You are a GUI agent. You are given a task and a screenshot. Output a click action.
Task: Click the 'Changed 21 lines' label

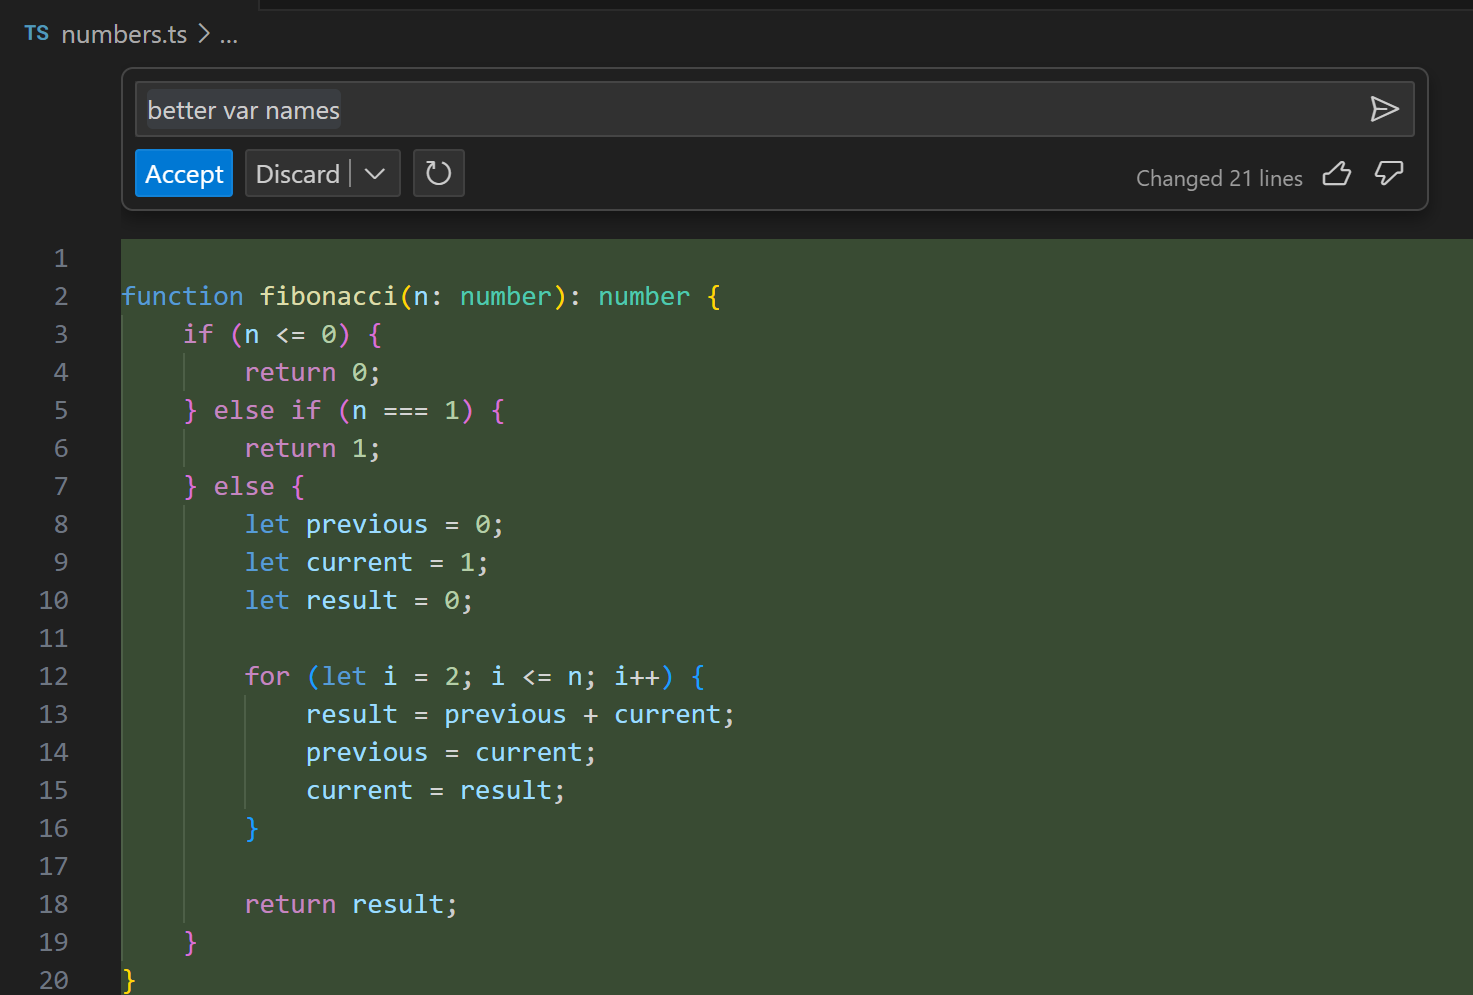(1218, 178)
